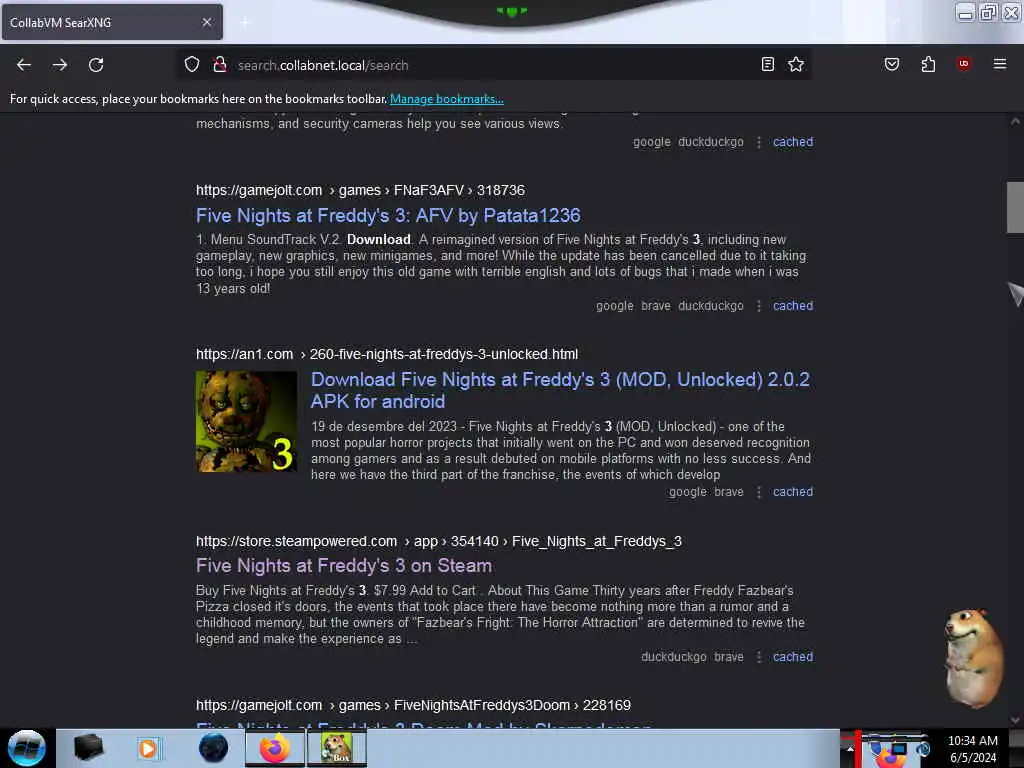Image resolution: width=1024 pixels, height=768 pixels.
Task: Show hidden system tray icons arrow
Action: pyautogui.click(x=850, y=748)
